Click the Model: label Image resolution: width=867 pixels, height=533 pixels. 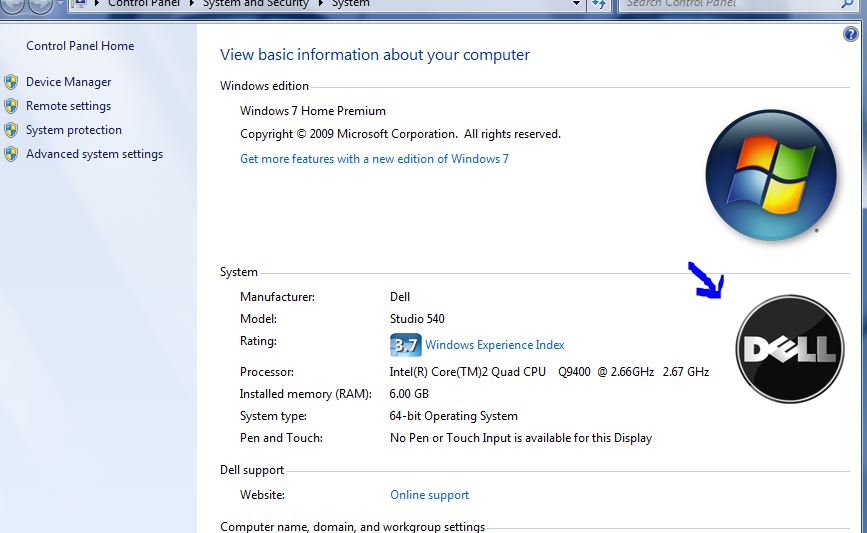coord(258,319)
